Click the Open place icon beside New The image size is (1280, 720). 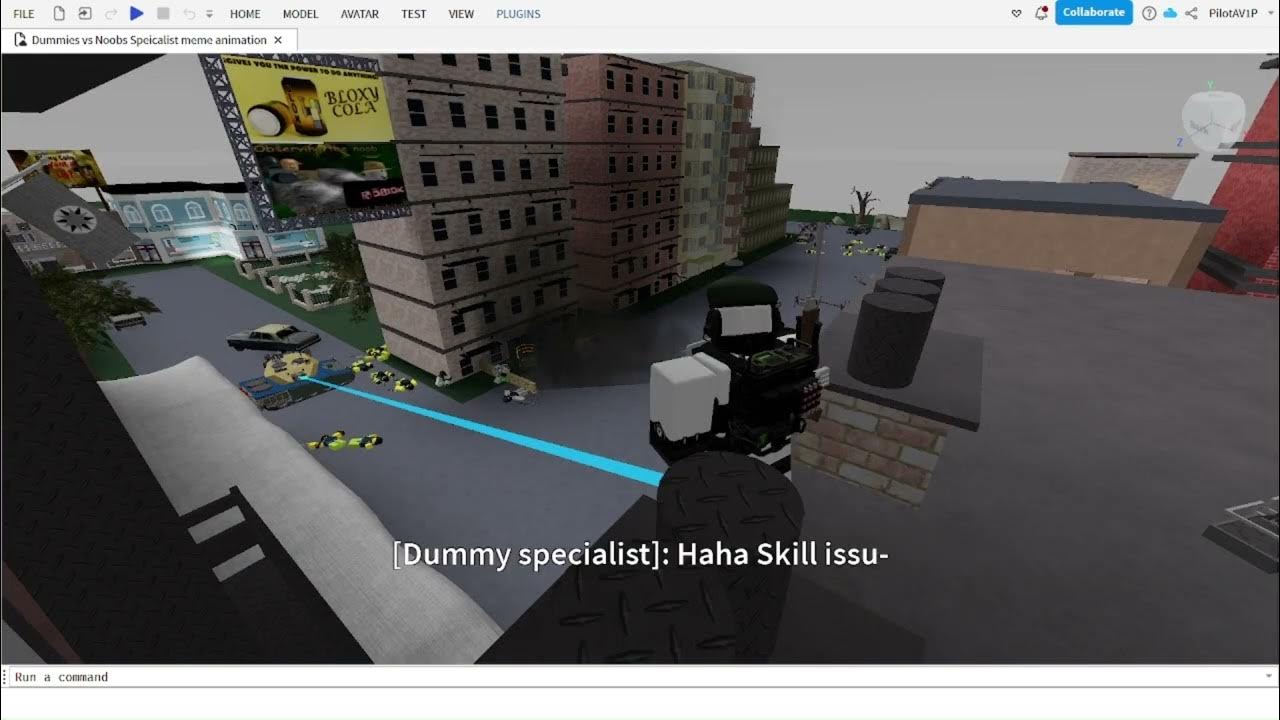click(84, 14)
